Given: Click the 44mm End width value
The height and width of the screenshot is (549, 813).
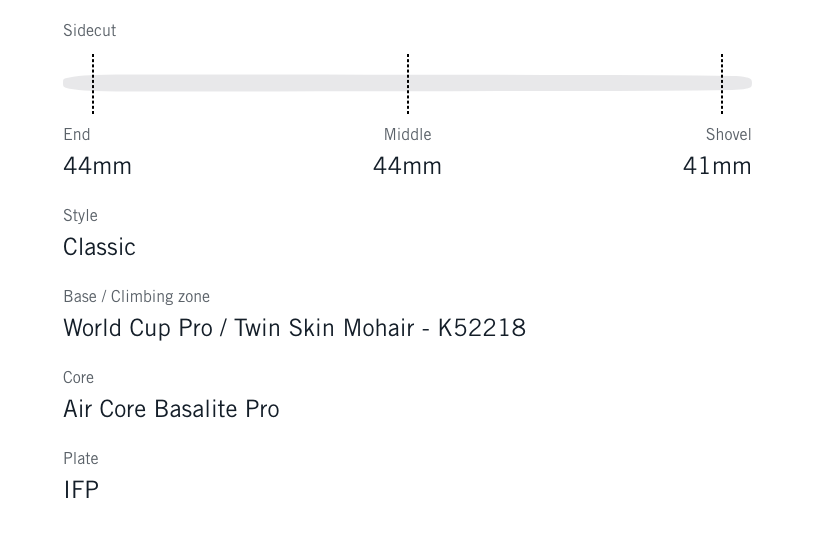Looking at the screenshot, I should (97, 166).
